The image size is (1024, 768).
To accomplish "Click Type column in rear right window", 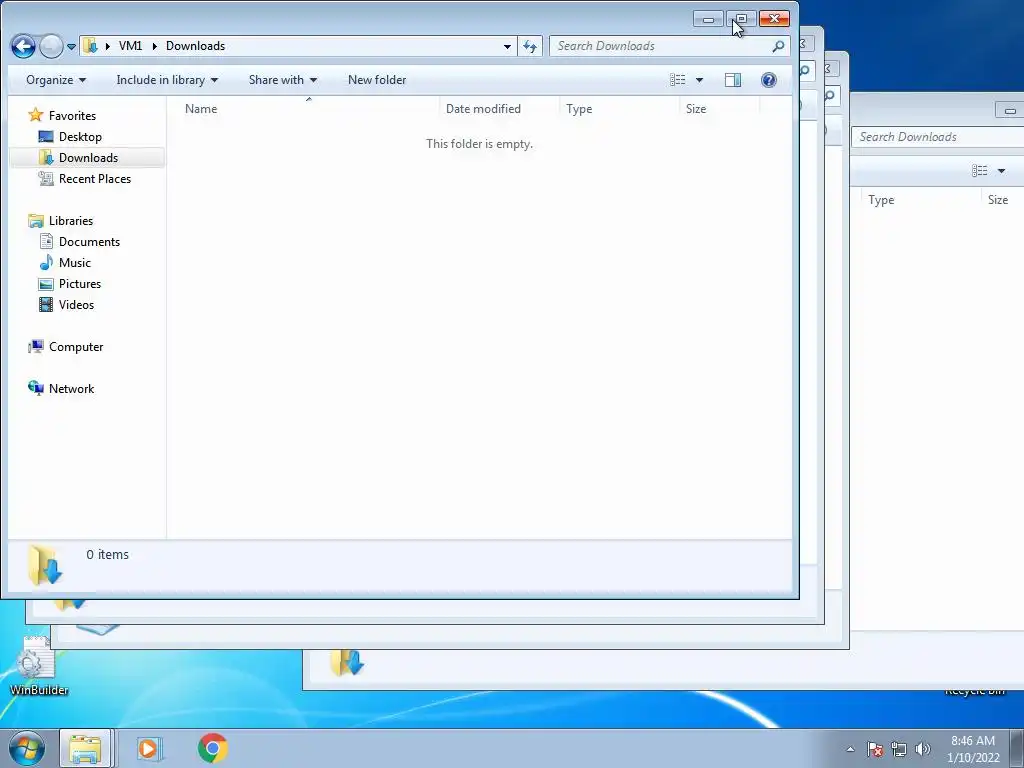I will pyautogui.click(x=881, y=200).
